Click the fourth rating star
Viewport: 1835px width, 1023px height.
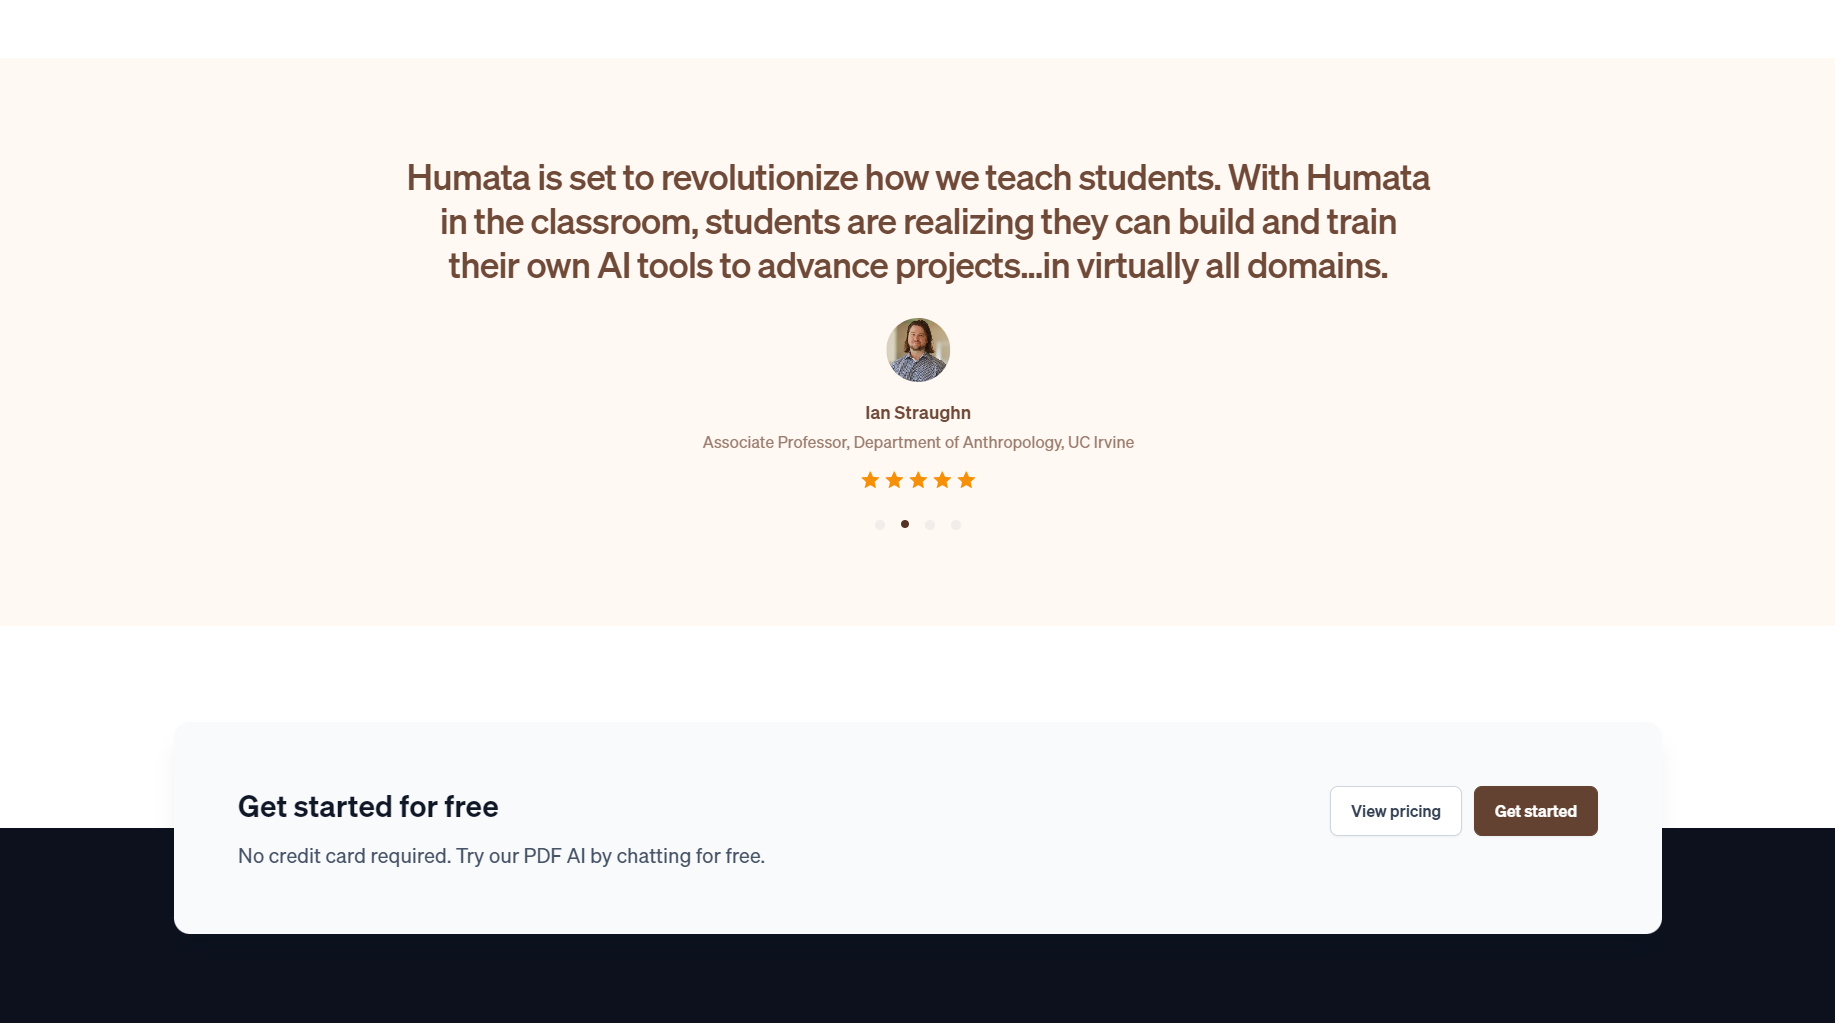pyautogui.click(x=942, y=481)
